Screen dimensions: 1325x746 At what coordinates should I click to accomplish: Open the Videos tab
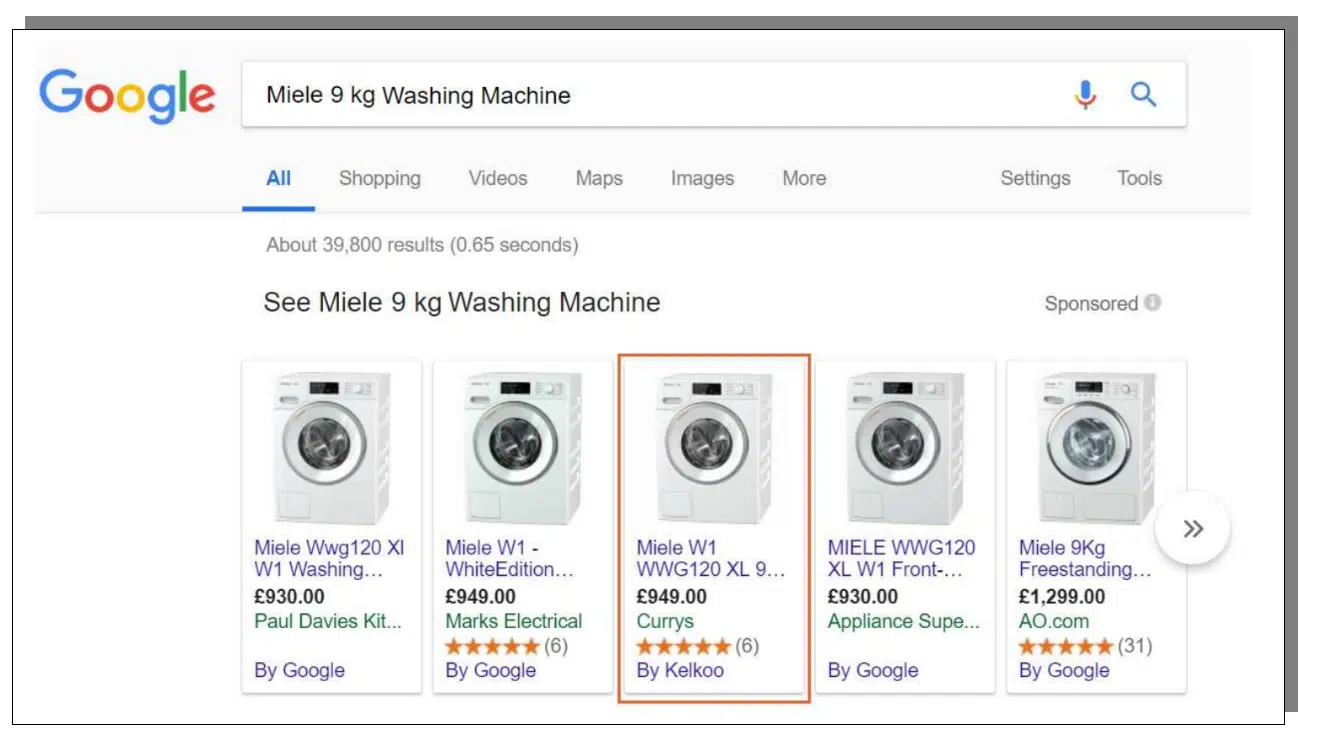498,179
